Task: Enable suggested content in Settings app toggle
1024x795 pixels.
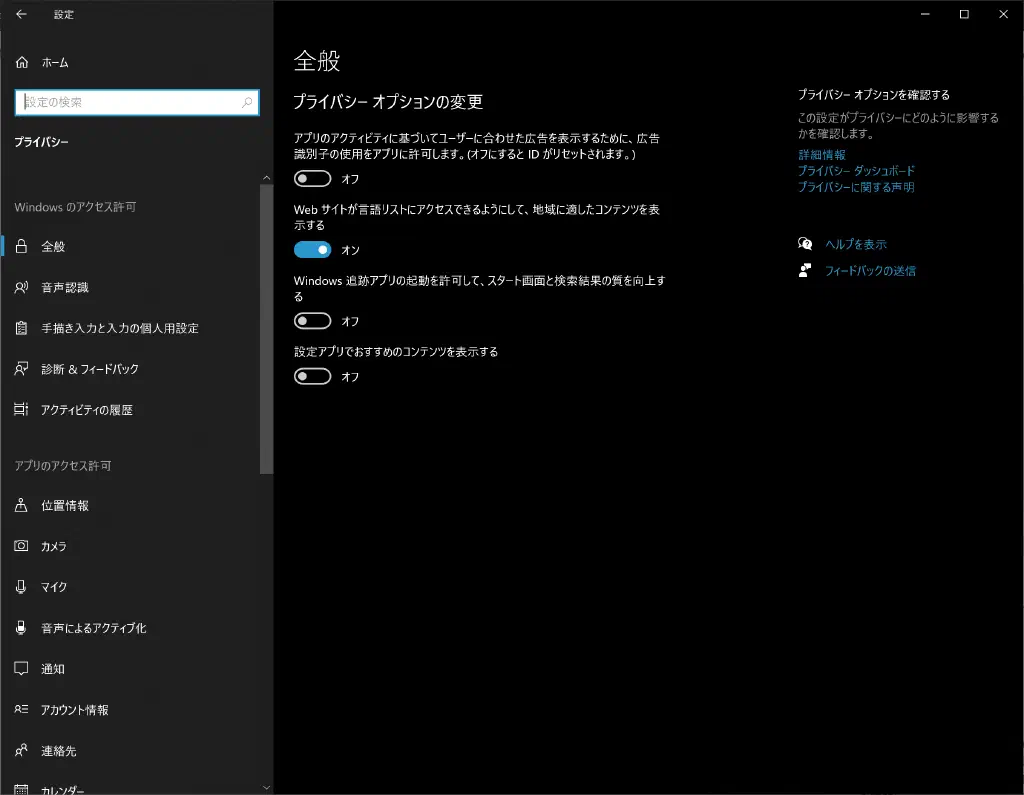Action: (x=312, y=377)
